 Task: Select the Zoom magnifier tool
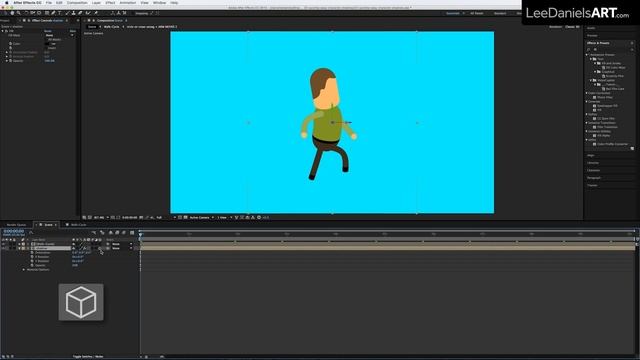coord(18,13)
